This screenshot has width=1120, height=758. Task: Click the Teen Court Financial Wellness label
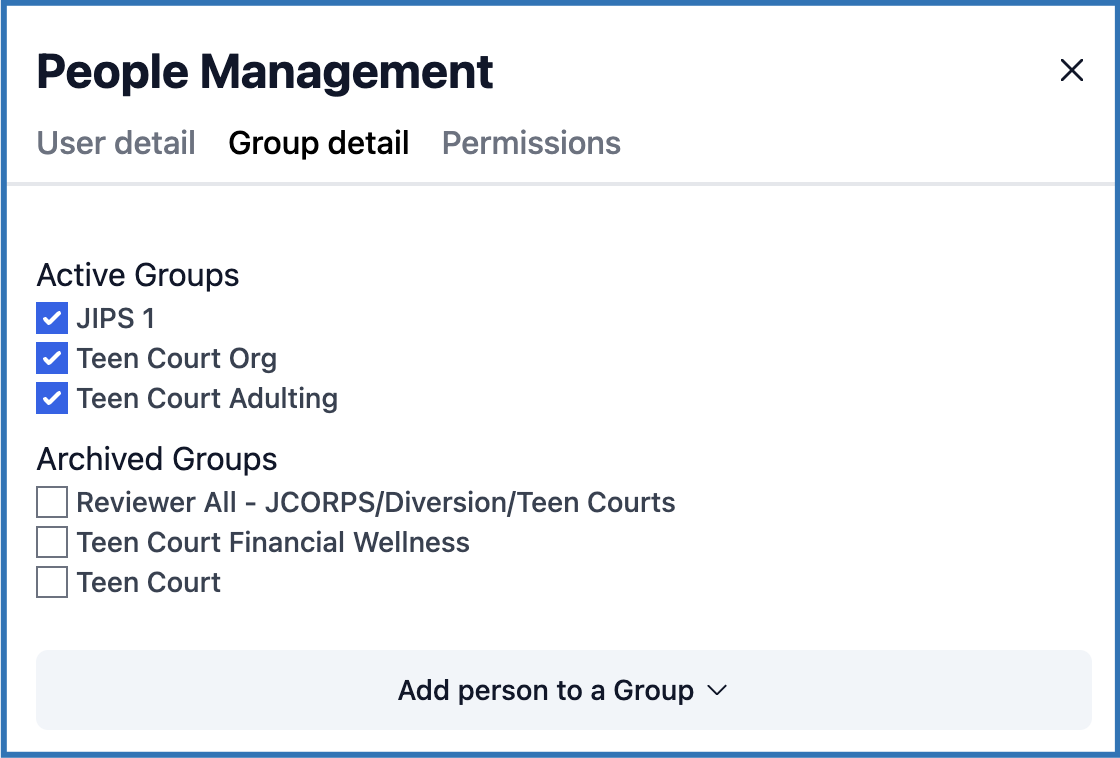pos(273,542)
